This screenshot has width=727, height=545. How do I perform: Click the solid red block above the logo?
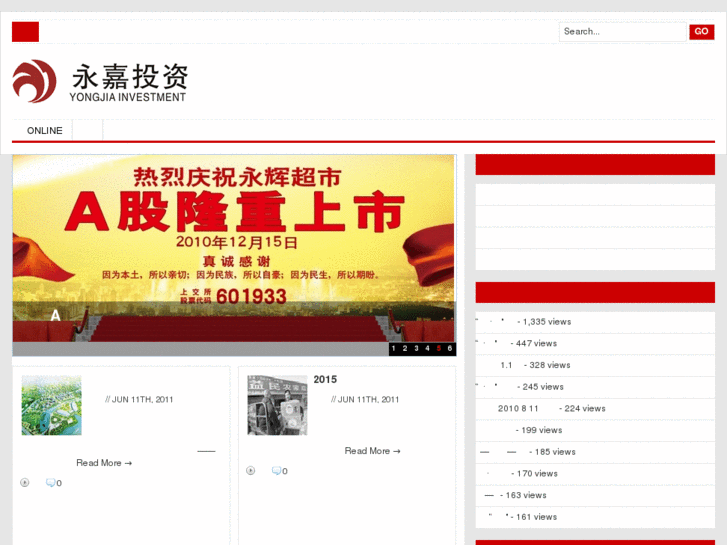click(26, 32)
